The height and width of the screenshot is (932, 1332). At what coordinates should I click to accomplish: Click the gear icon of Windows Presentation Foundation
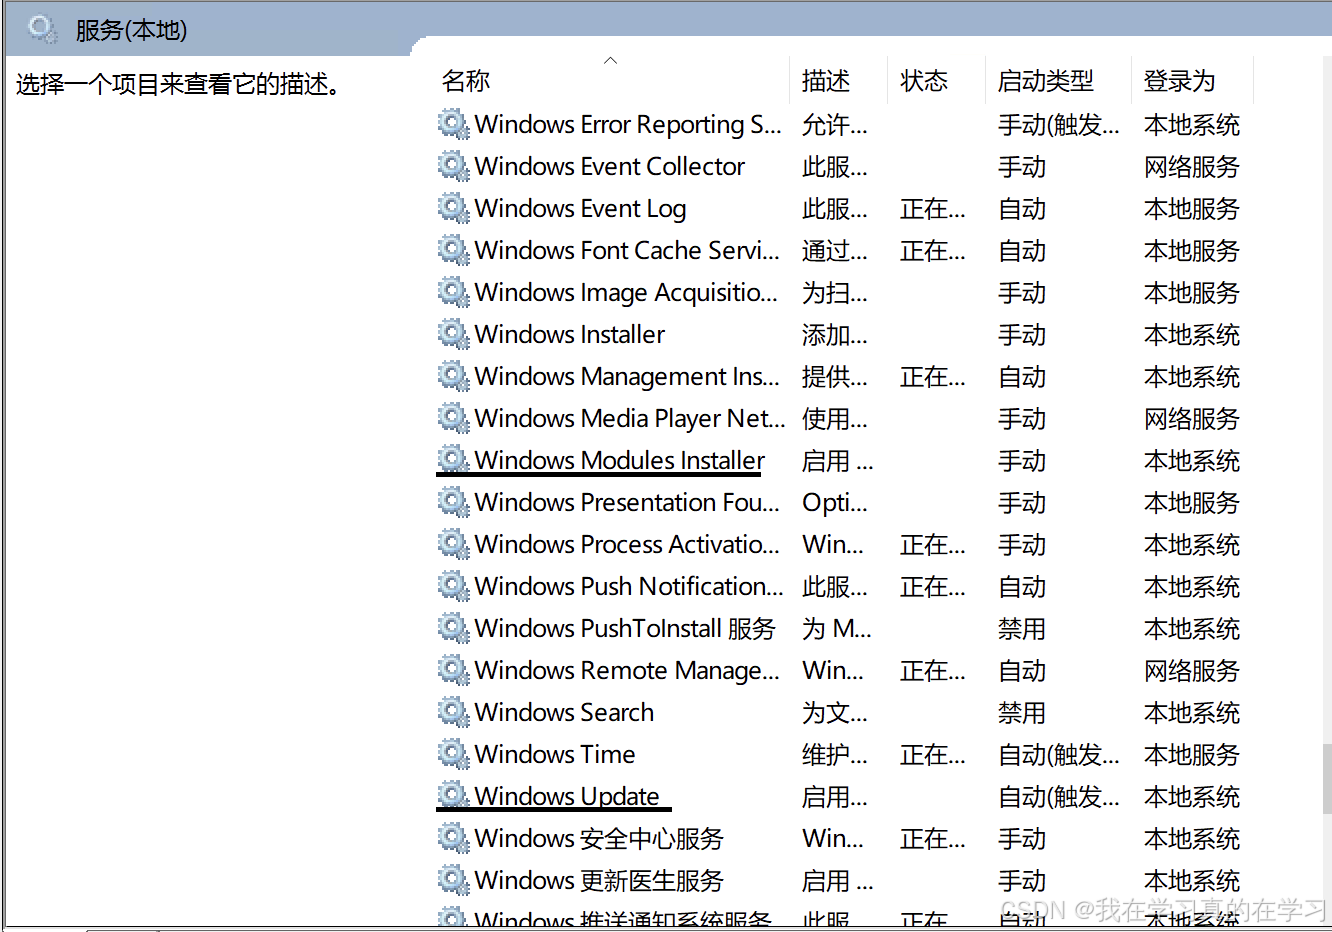[x=453, y=502]
